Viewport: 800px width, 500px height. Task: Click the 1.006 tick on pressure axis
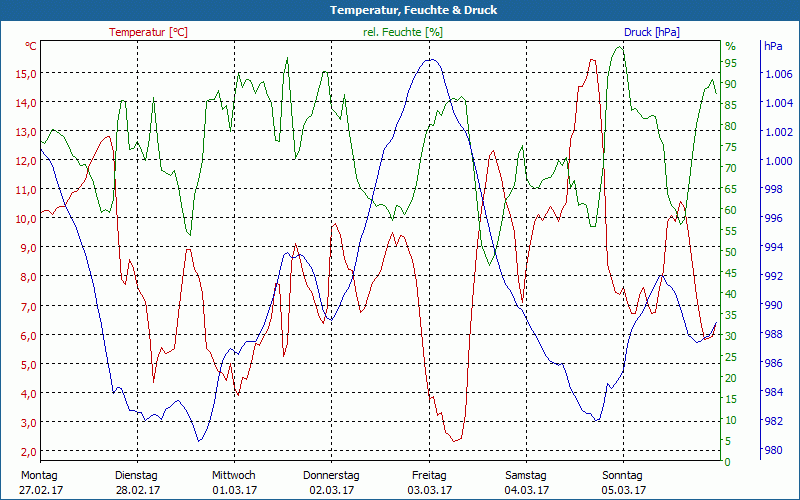(778, 74)
